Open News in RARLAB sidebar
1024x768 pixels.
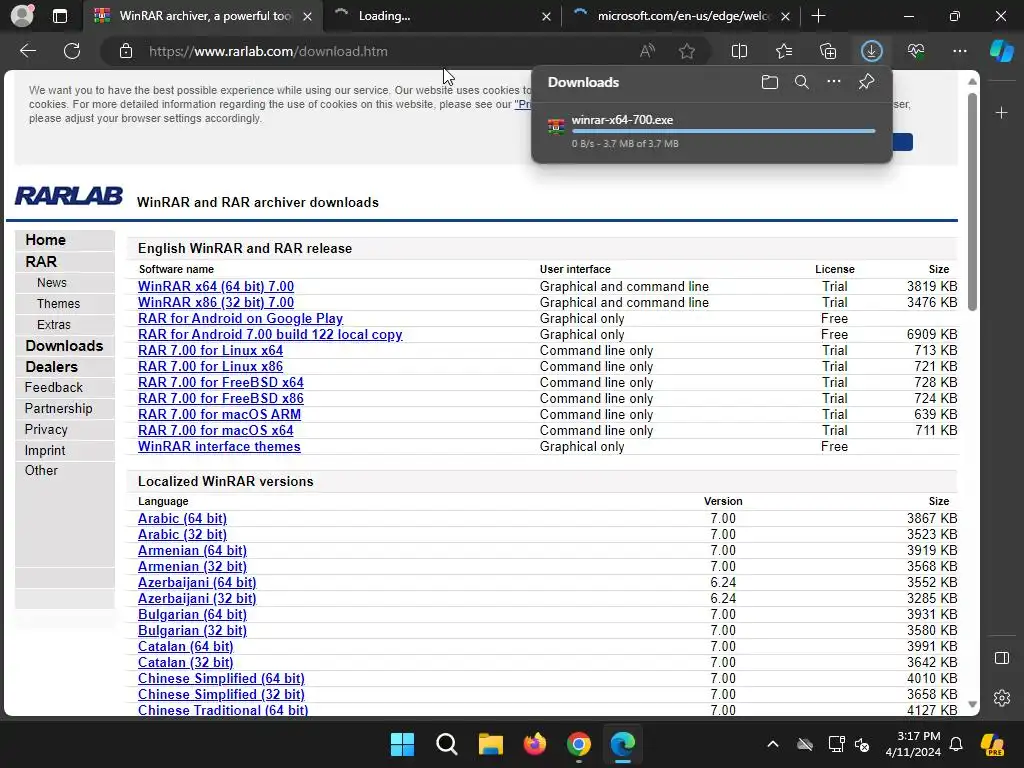tap(52, 283)
